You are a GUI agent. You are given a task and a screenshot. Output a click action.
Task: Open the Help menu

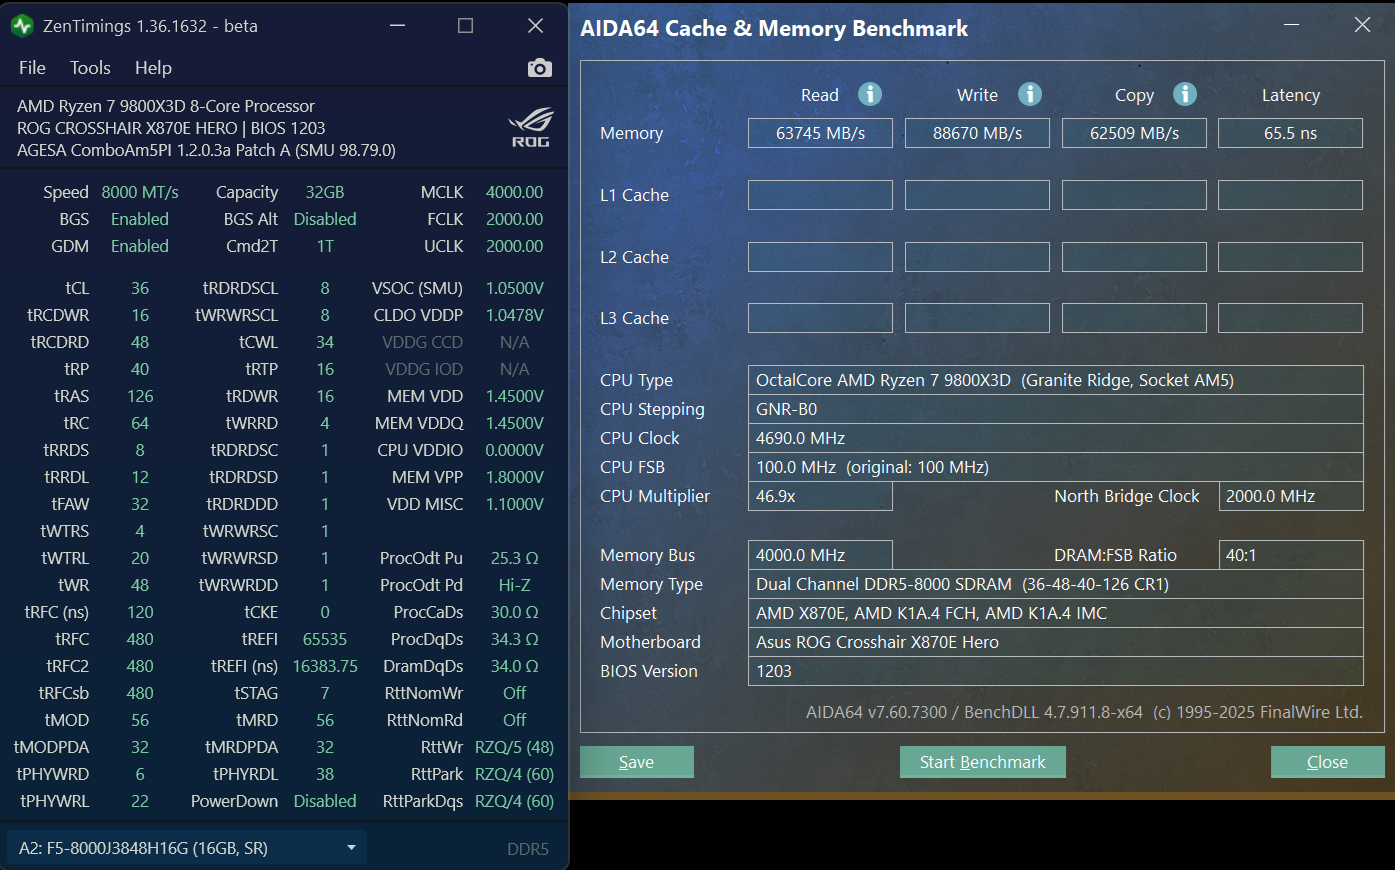(x=153, y=68)
